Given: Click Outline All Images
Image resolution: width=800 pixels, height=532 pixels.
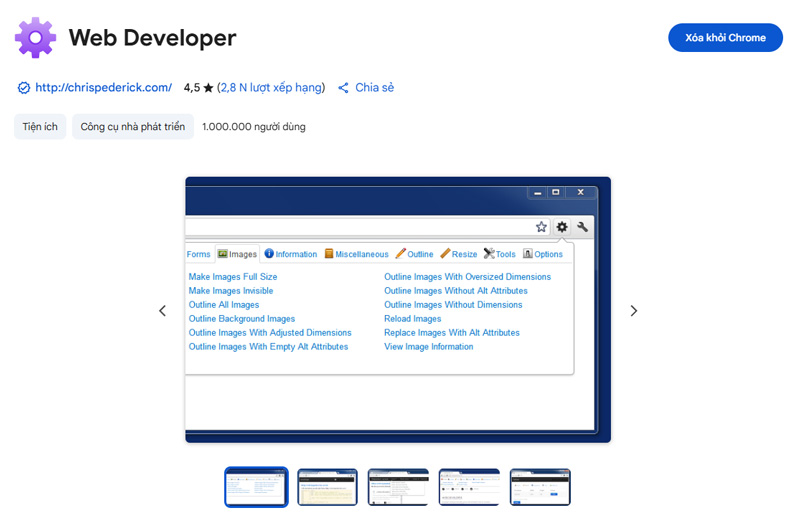Looking at the screenshot, I should click(223, 305).
